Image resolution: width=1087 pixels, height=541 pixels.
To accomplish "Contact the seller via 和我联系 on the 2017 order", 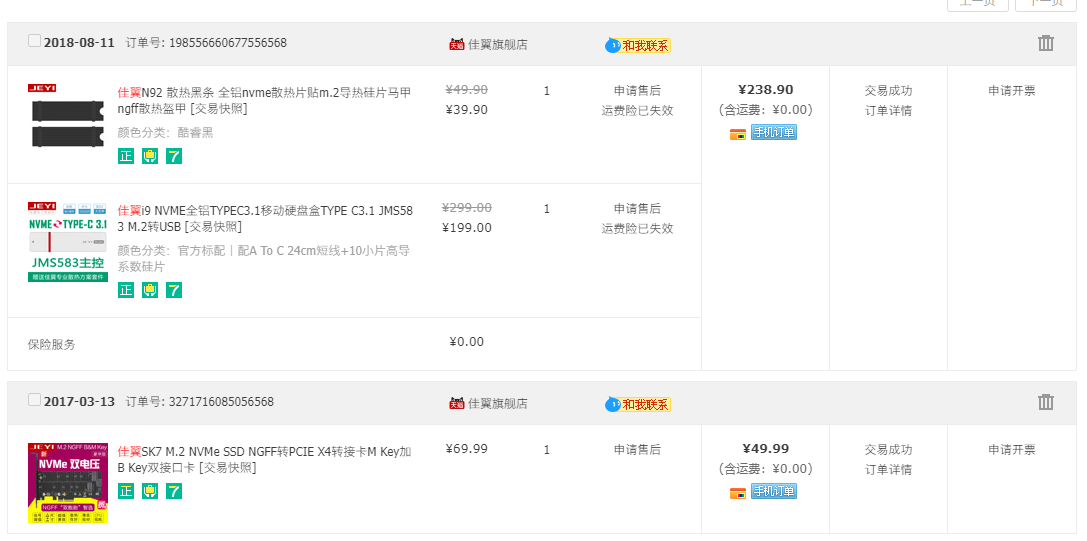I will 638,404.
